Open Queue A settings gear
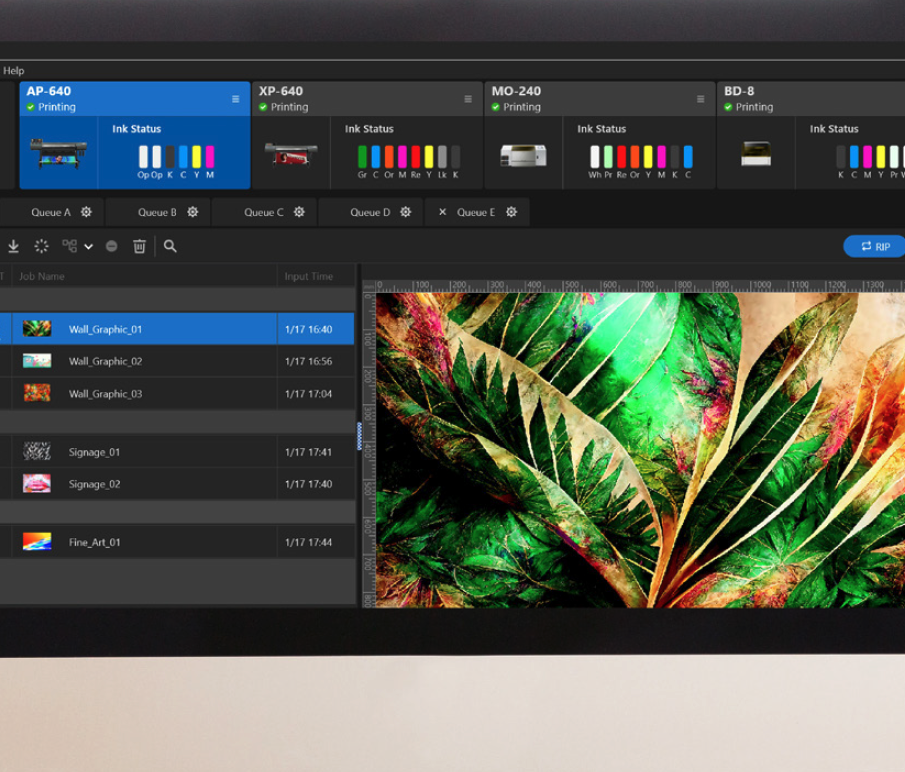The width and height of the screenshot is (905, 772). pos(86,212)
